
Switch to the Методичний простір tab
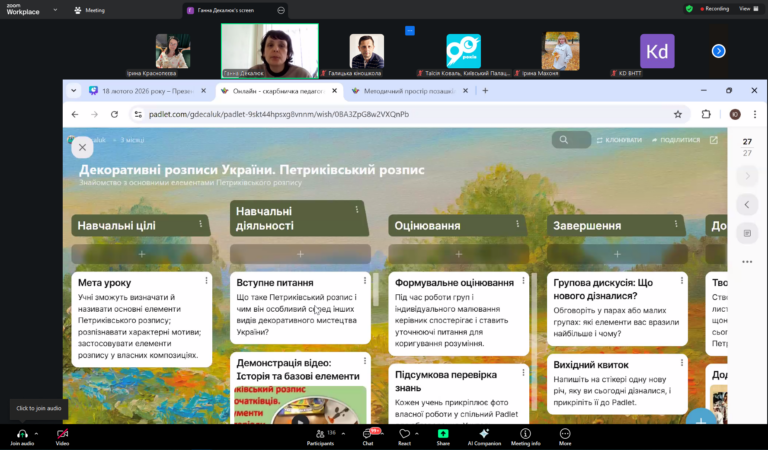click(x=409, y=91)
